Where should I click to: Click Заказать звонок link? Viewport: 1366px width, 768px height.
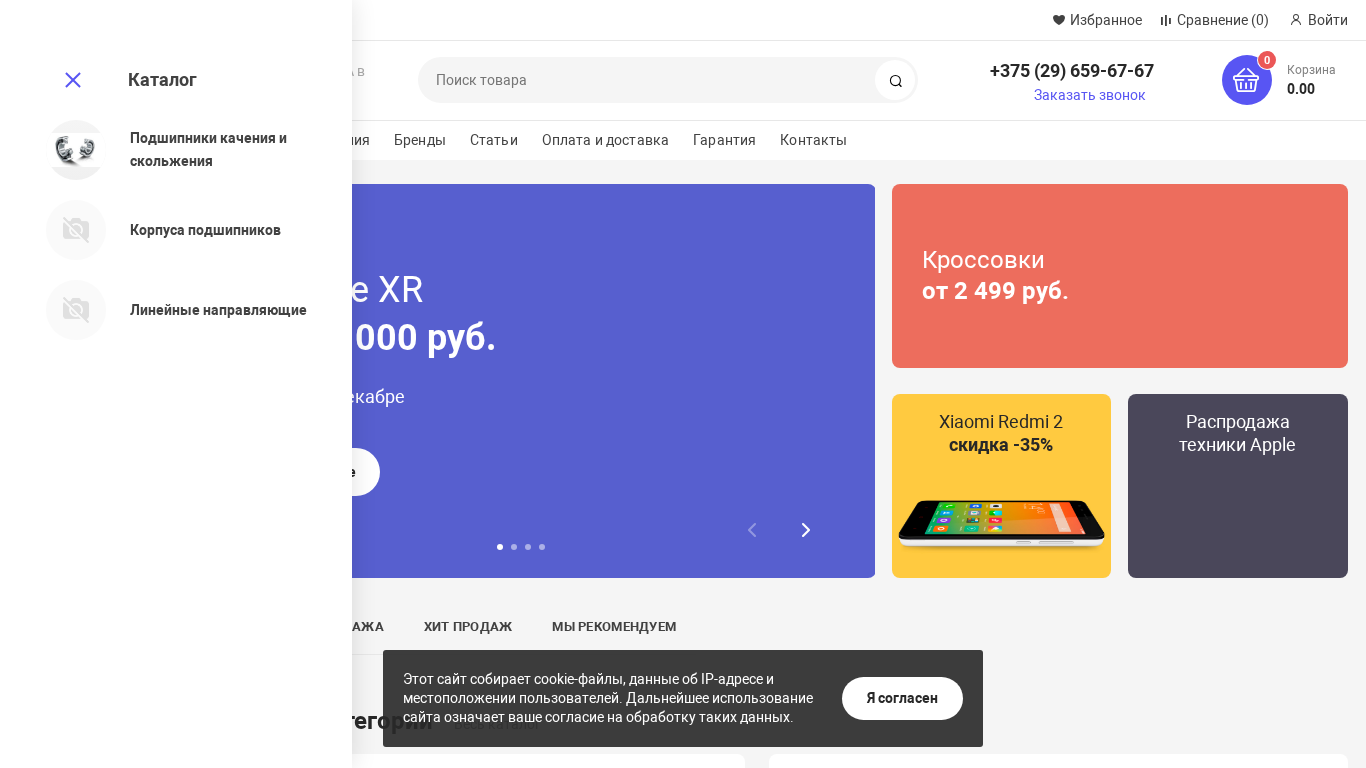(x=1090, y=95)
